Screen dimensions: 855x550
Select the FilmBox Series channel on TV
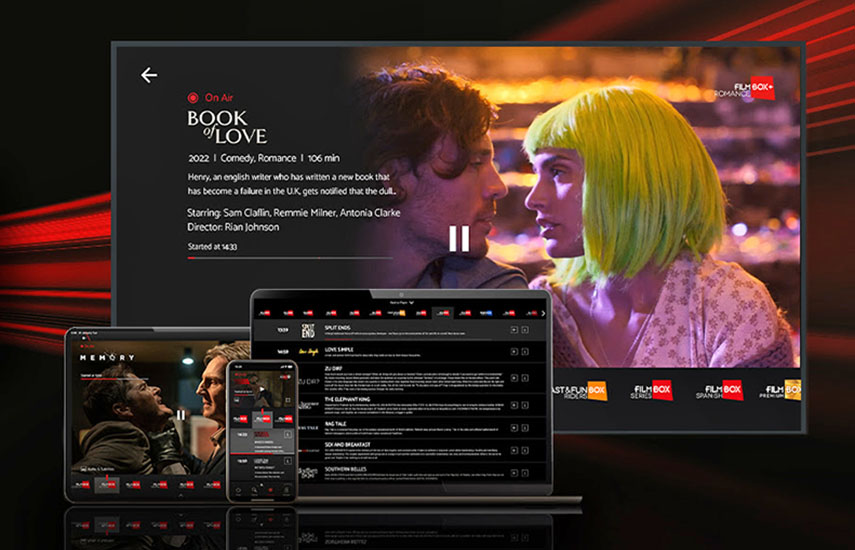click(652, 390)
